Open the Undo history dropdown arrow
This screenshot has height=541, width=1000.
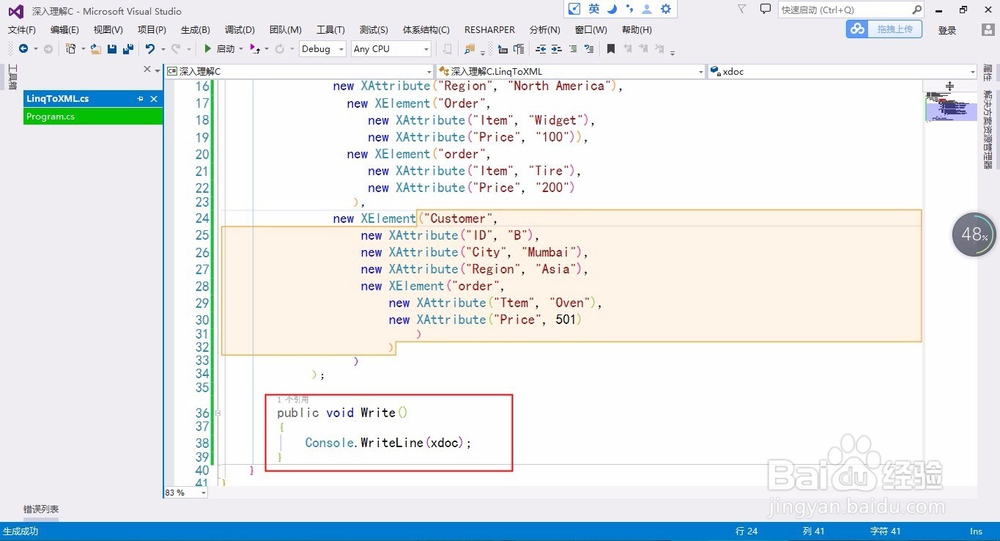point(163,48)
